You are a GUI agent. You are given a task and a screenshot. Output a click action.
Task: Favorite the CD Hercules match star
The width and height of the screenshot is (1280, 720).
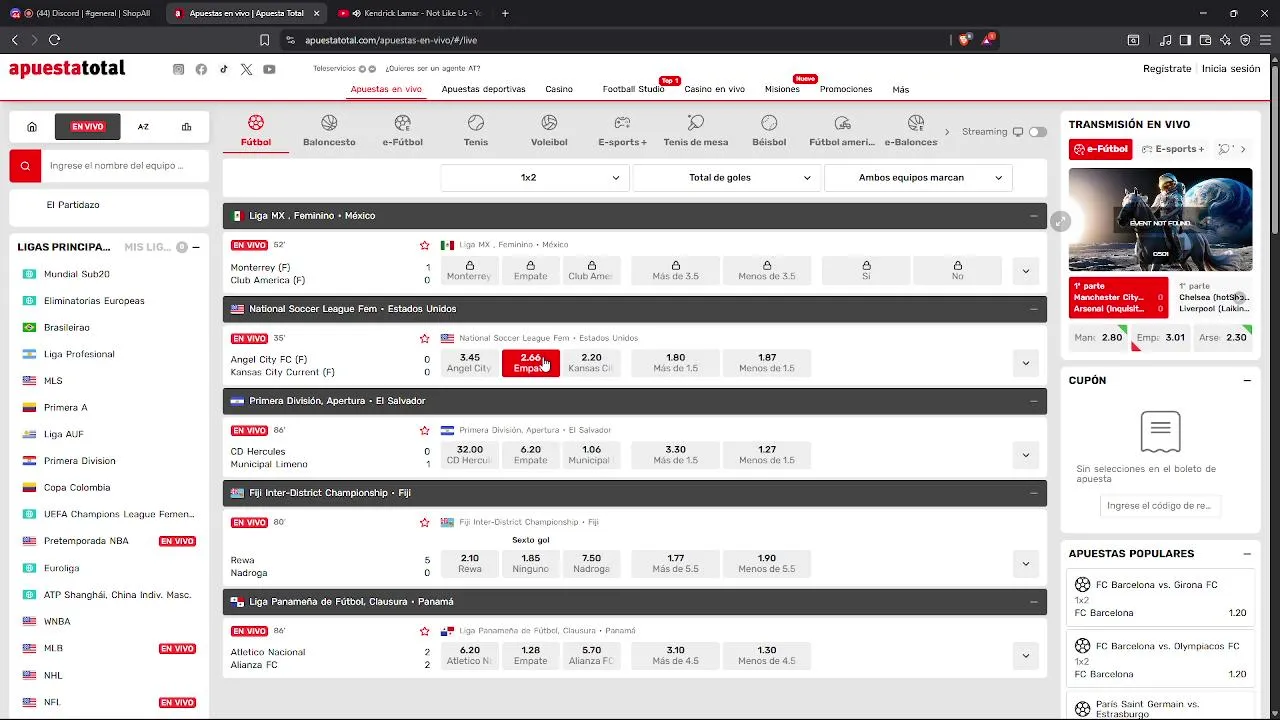point(425,430)
